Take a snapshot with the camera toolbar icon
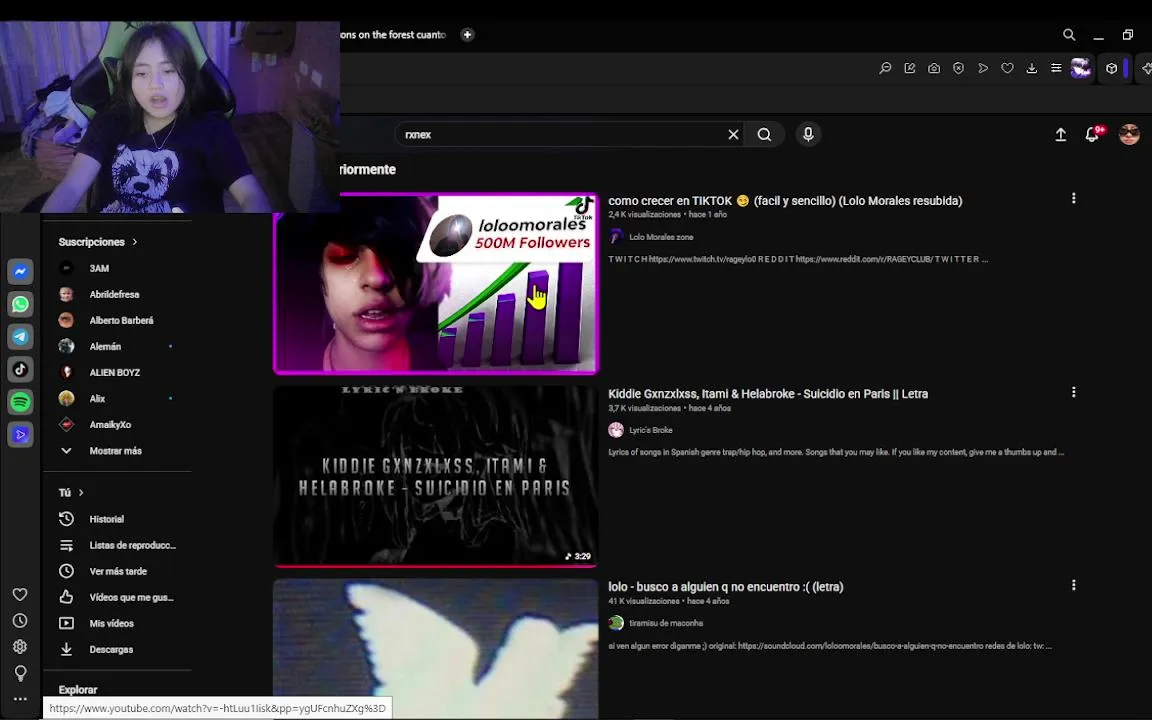The width and height of the screenshot is (1152, 720). [934, 68]
